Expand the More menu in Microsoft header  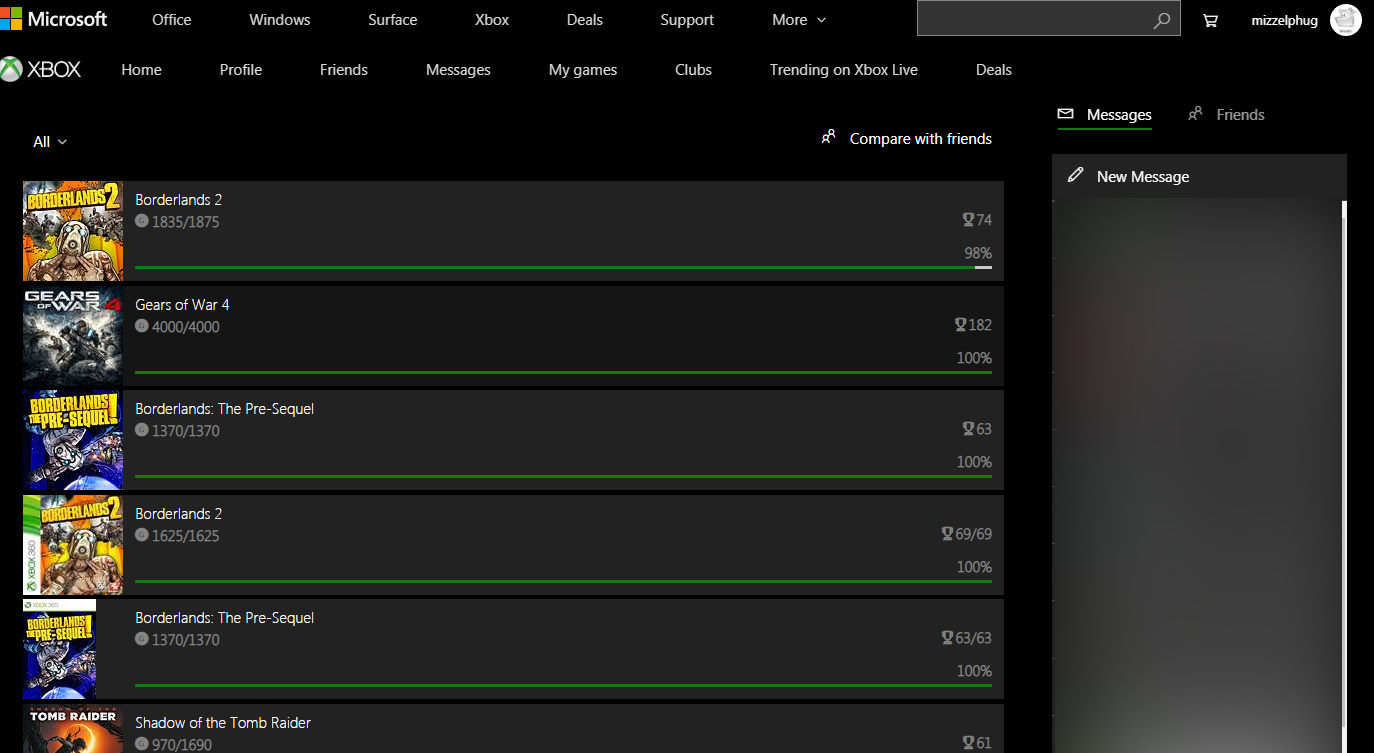pyautogui.click(x=799, y=20)
